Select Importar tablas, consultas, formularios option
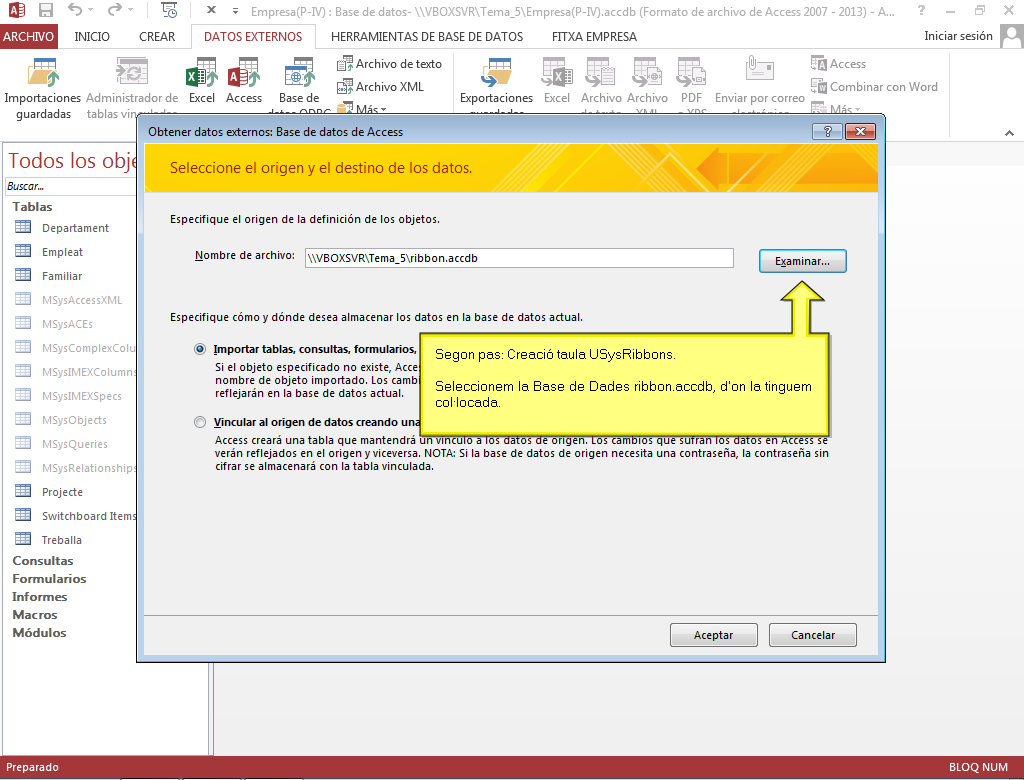The width and height of the screenshot is (1024, 780). tap(200, 349)
